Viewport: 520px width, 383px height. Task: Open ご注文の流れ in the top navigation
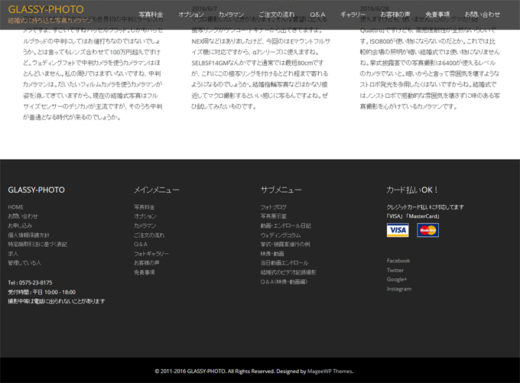(277, 14)
